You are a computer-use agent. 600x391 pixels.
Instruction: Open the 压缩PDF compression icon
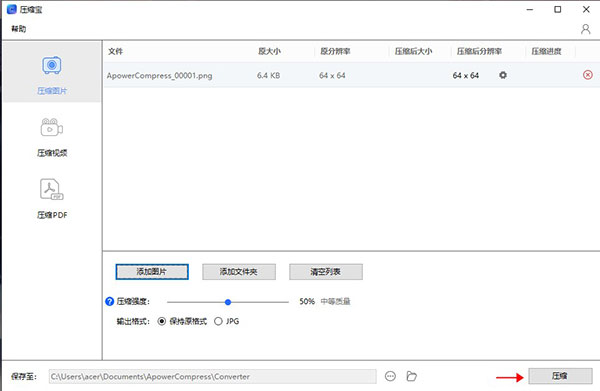(52, 189)
